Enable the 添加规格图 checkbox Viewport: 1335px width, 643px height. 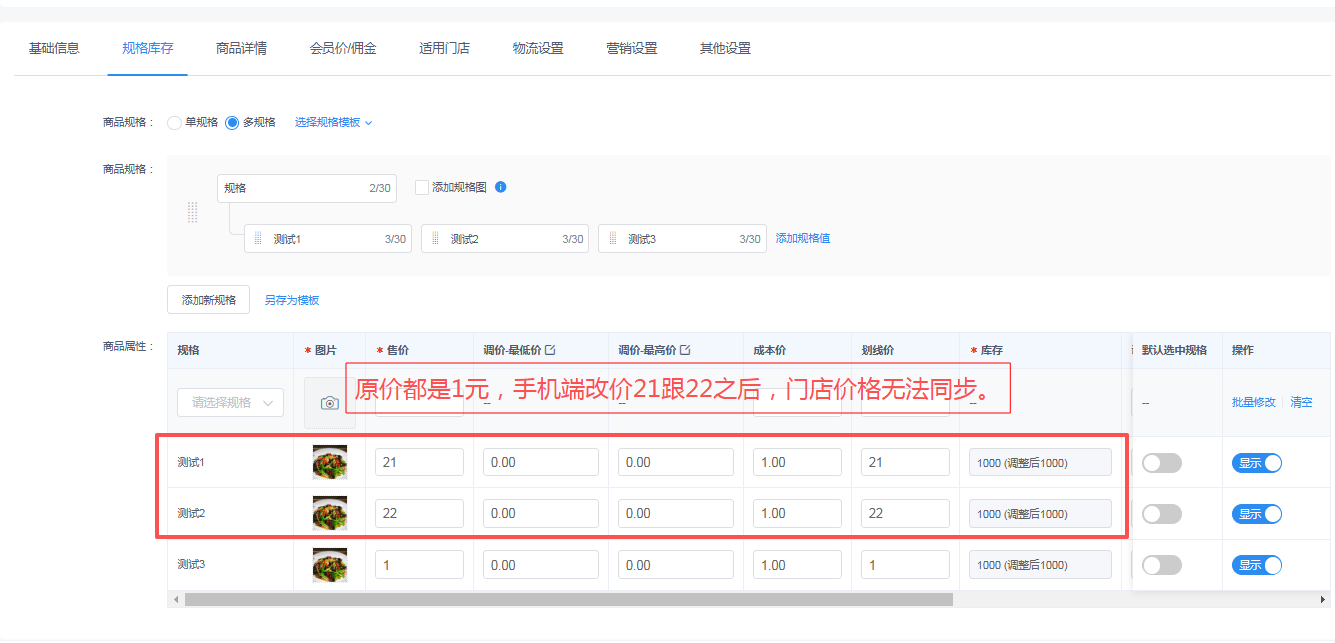coord(422,187)
